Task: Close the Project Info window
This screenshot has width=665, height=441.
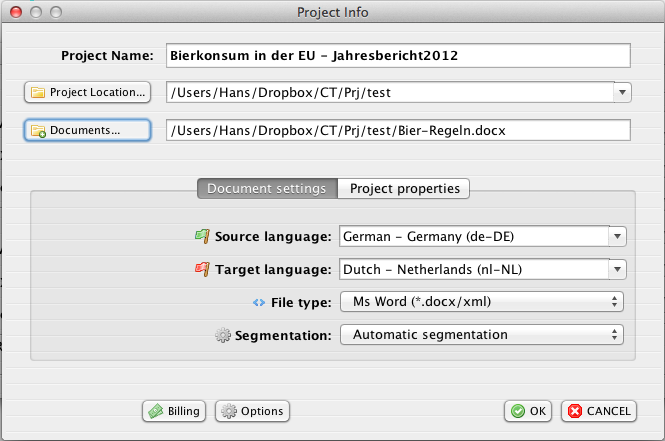Action: [x=13, y=12]
